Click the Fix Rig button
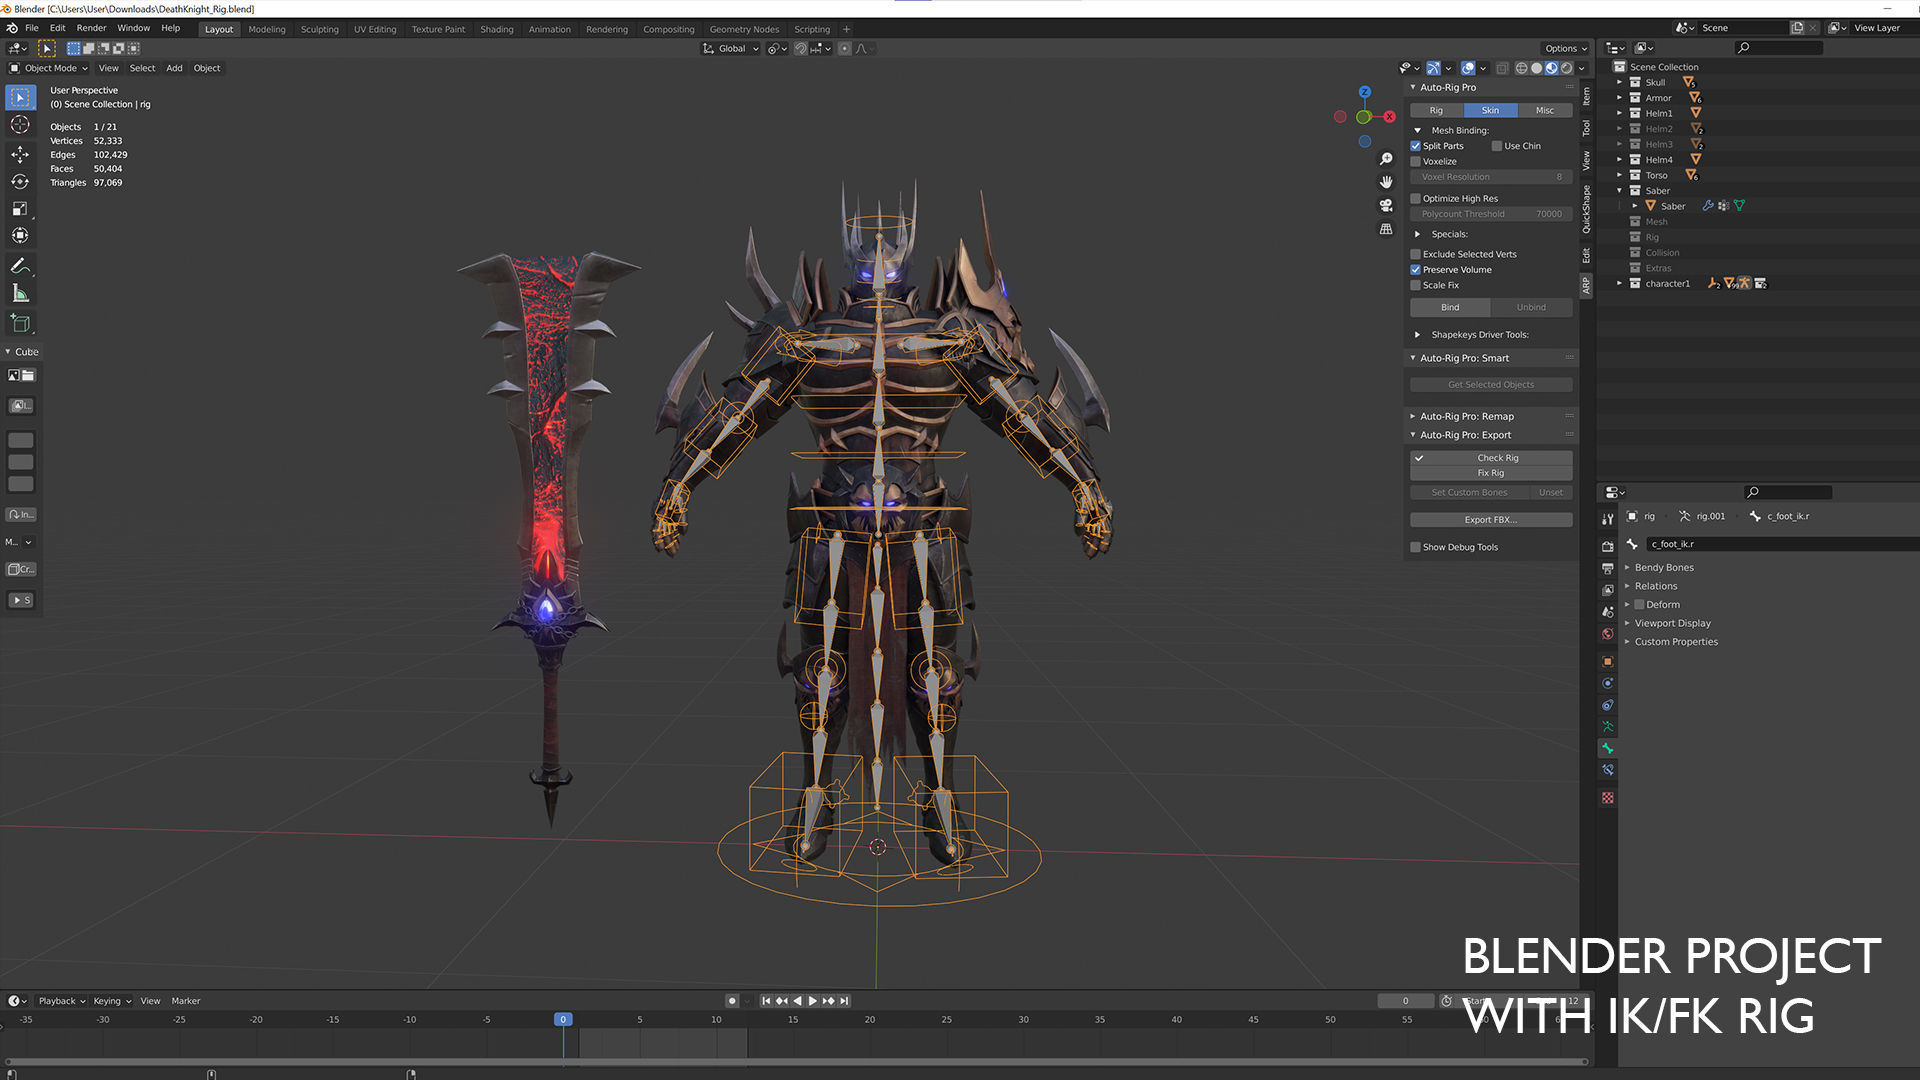The height and width of the screenshot is (1080, 1920). point(1491,473)
